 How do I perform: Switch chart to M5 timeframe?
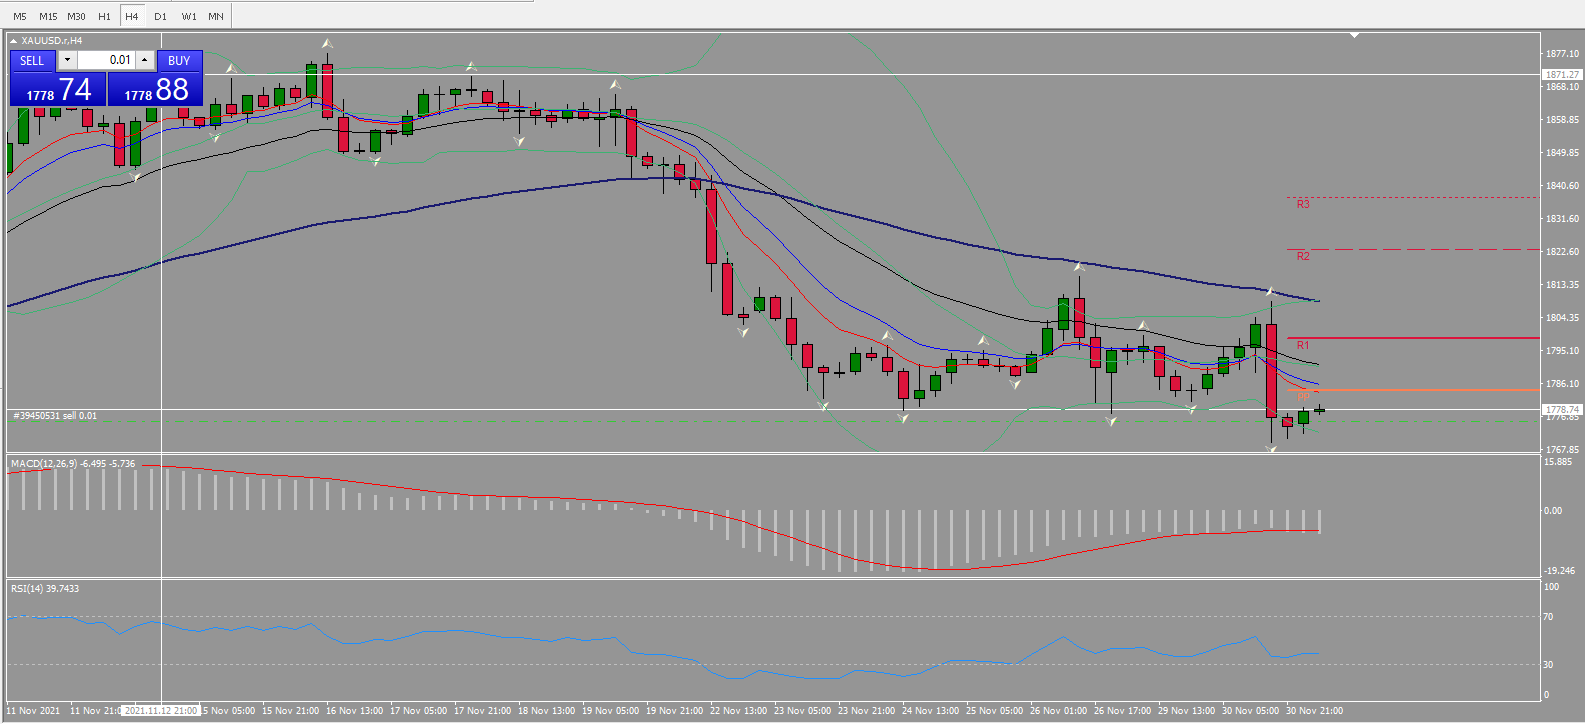click(x=19, y=16)
